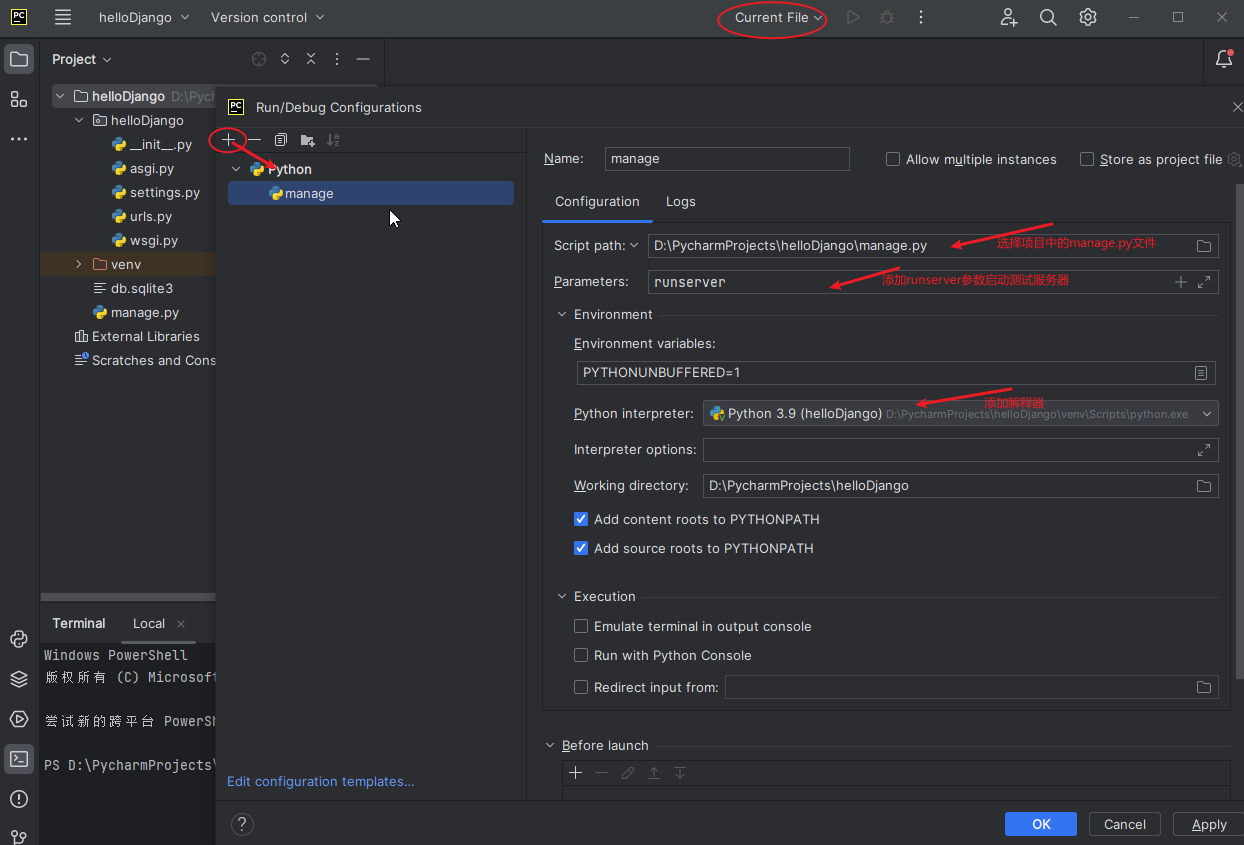Enable Run with Python Console
Viewport: 1244px width, 845px height.
[581, 655]
